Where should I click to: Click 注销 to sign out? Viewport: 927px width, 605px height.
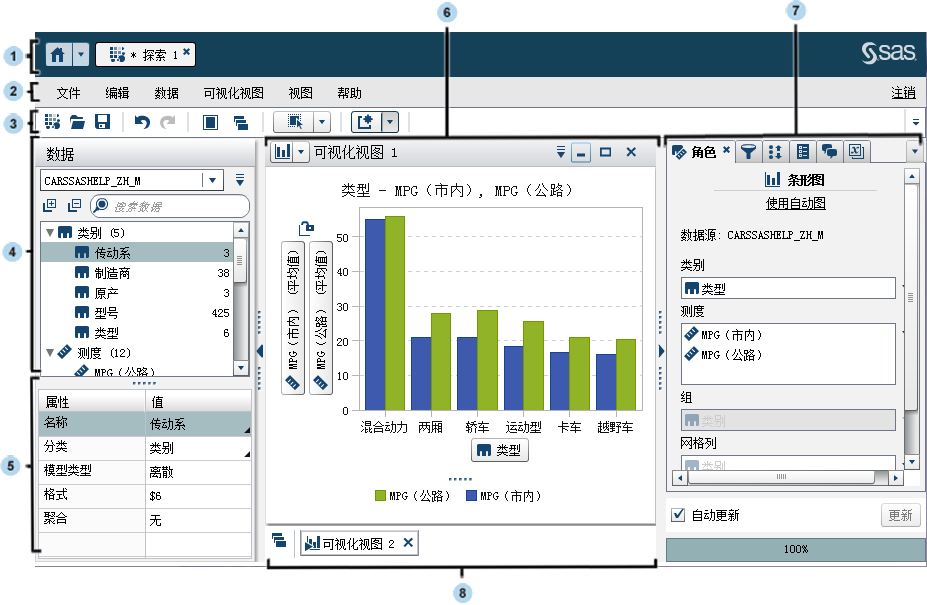pyautogui.click(x=902, y=93)
